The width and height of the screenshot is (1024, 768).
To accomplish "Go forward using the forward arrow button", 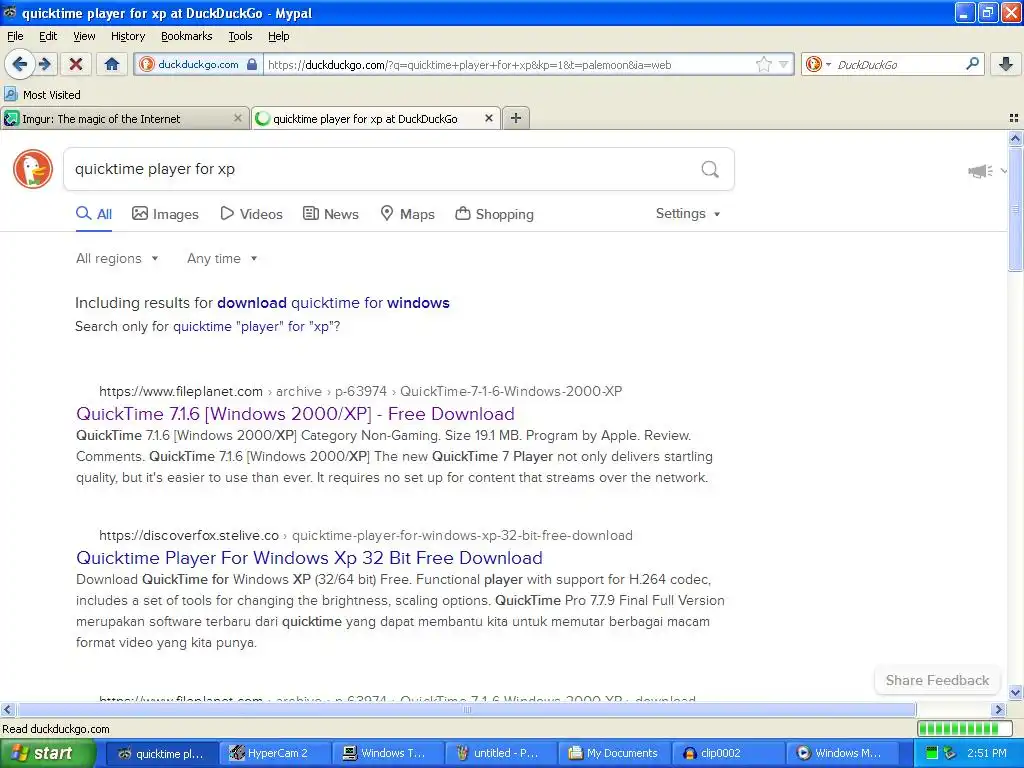I will click(x=45, y=64).
